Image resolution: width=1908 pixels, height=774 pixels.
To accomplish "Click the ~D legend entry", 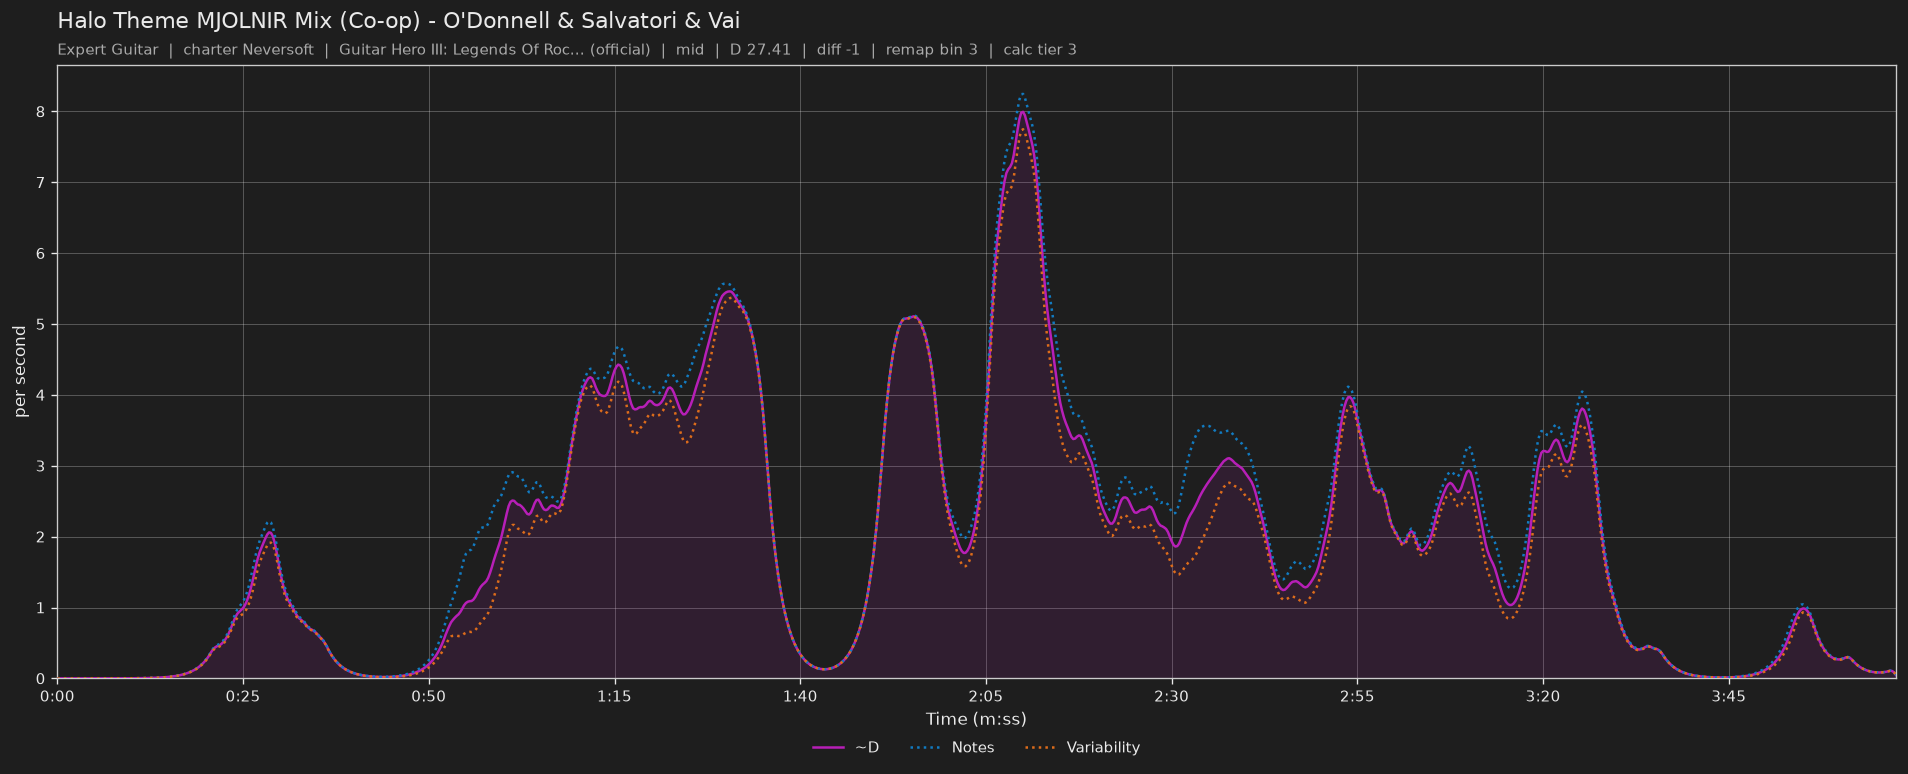I will click(x=846, y=747).
